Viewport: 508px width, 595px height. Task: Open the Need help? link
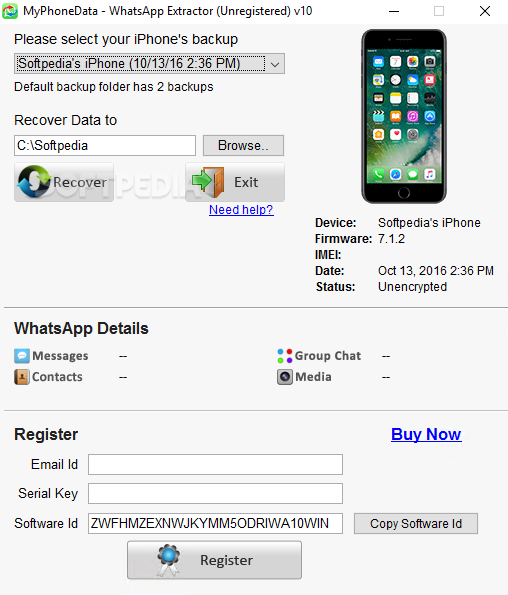[241, 209]
